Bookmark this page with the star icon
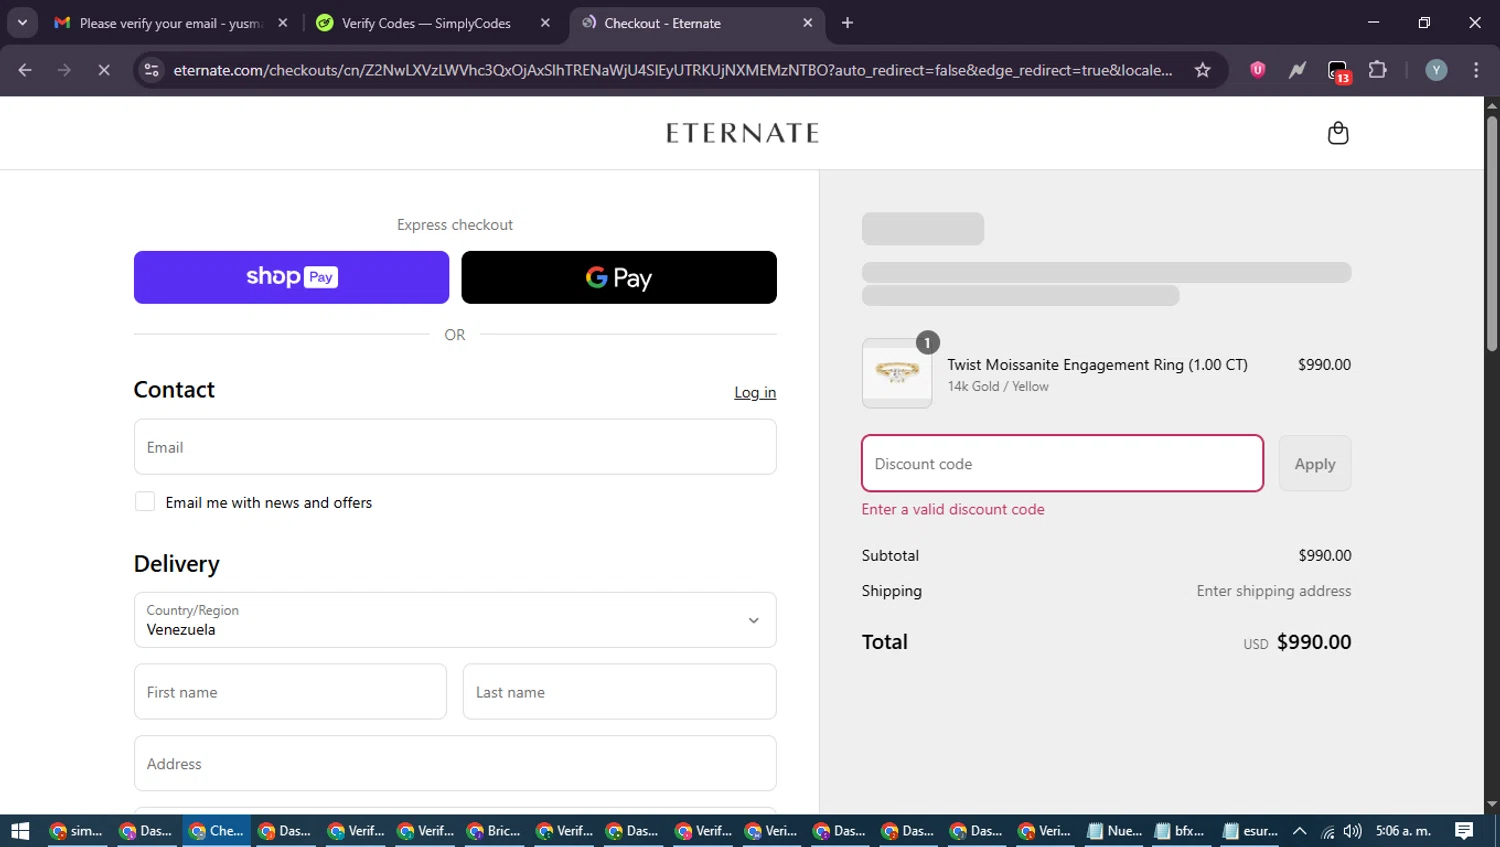Image resolution: width=1500 pixels, height=847 pixels. click(x=1202, y=70)
